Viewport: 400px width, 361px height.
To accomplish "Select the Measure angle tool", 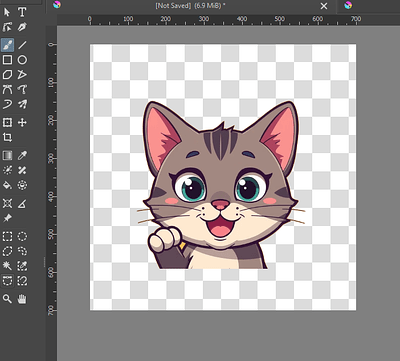I will tap(22, 203).
